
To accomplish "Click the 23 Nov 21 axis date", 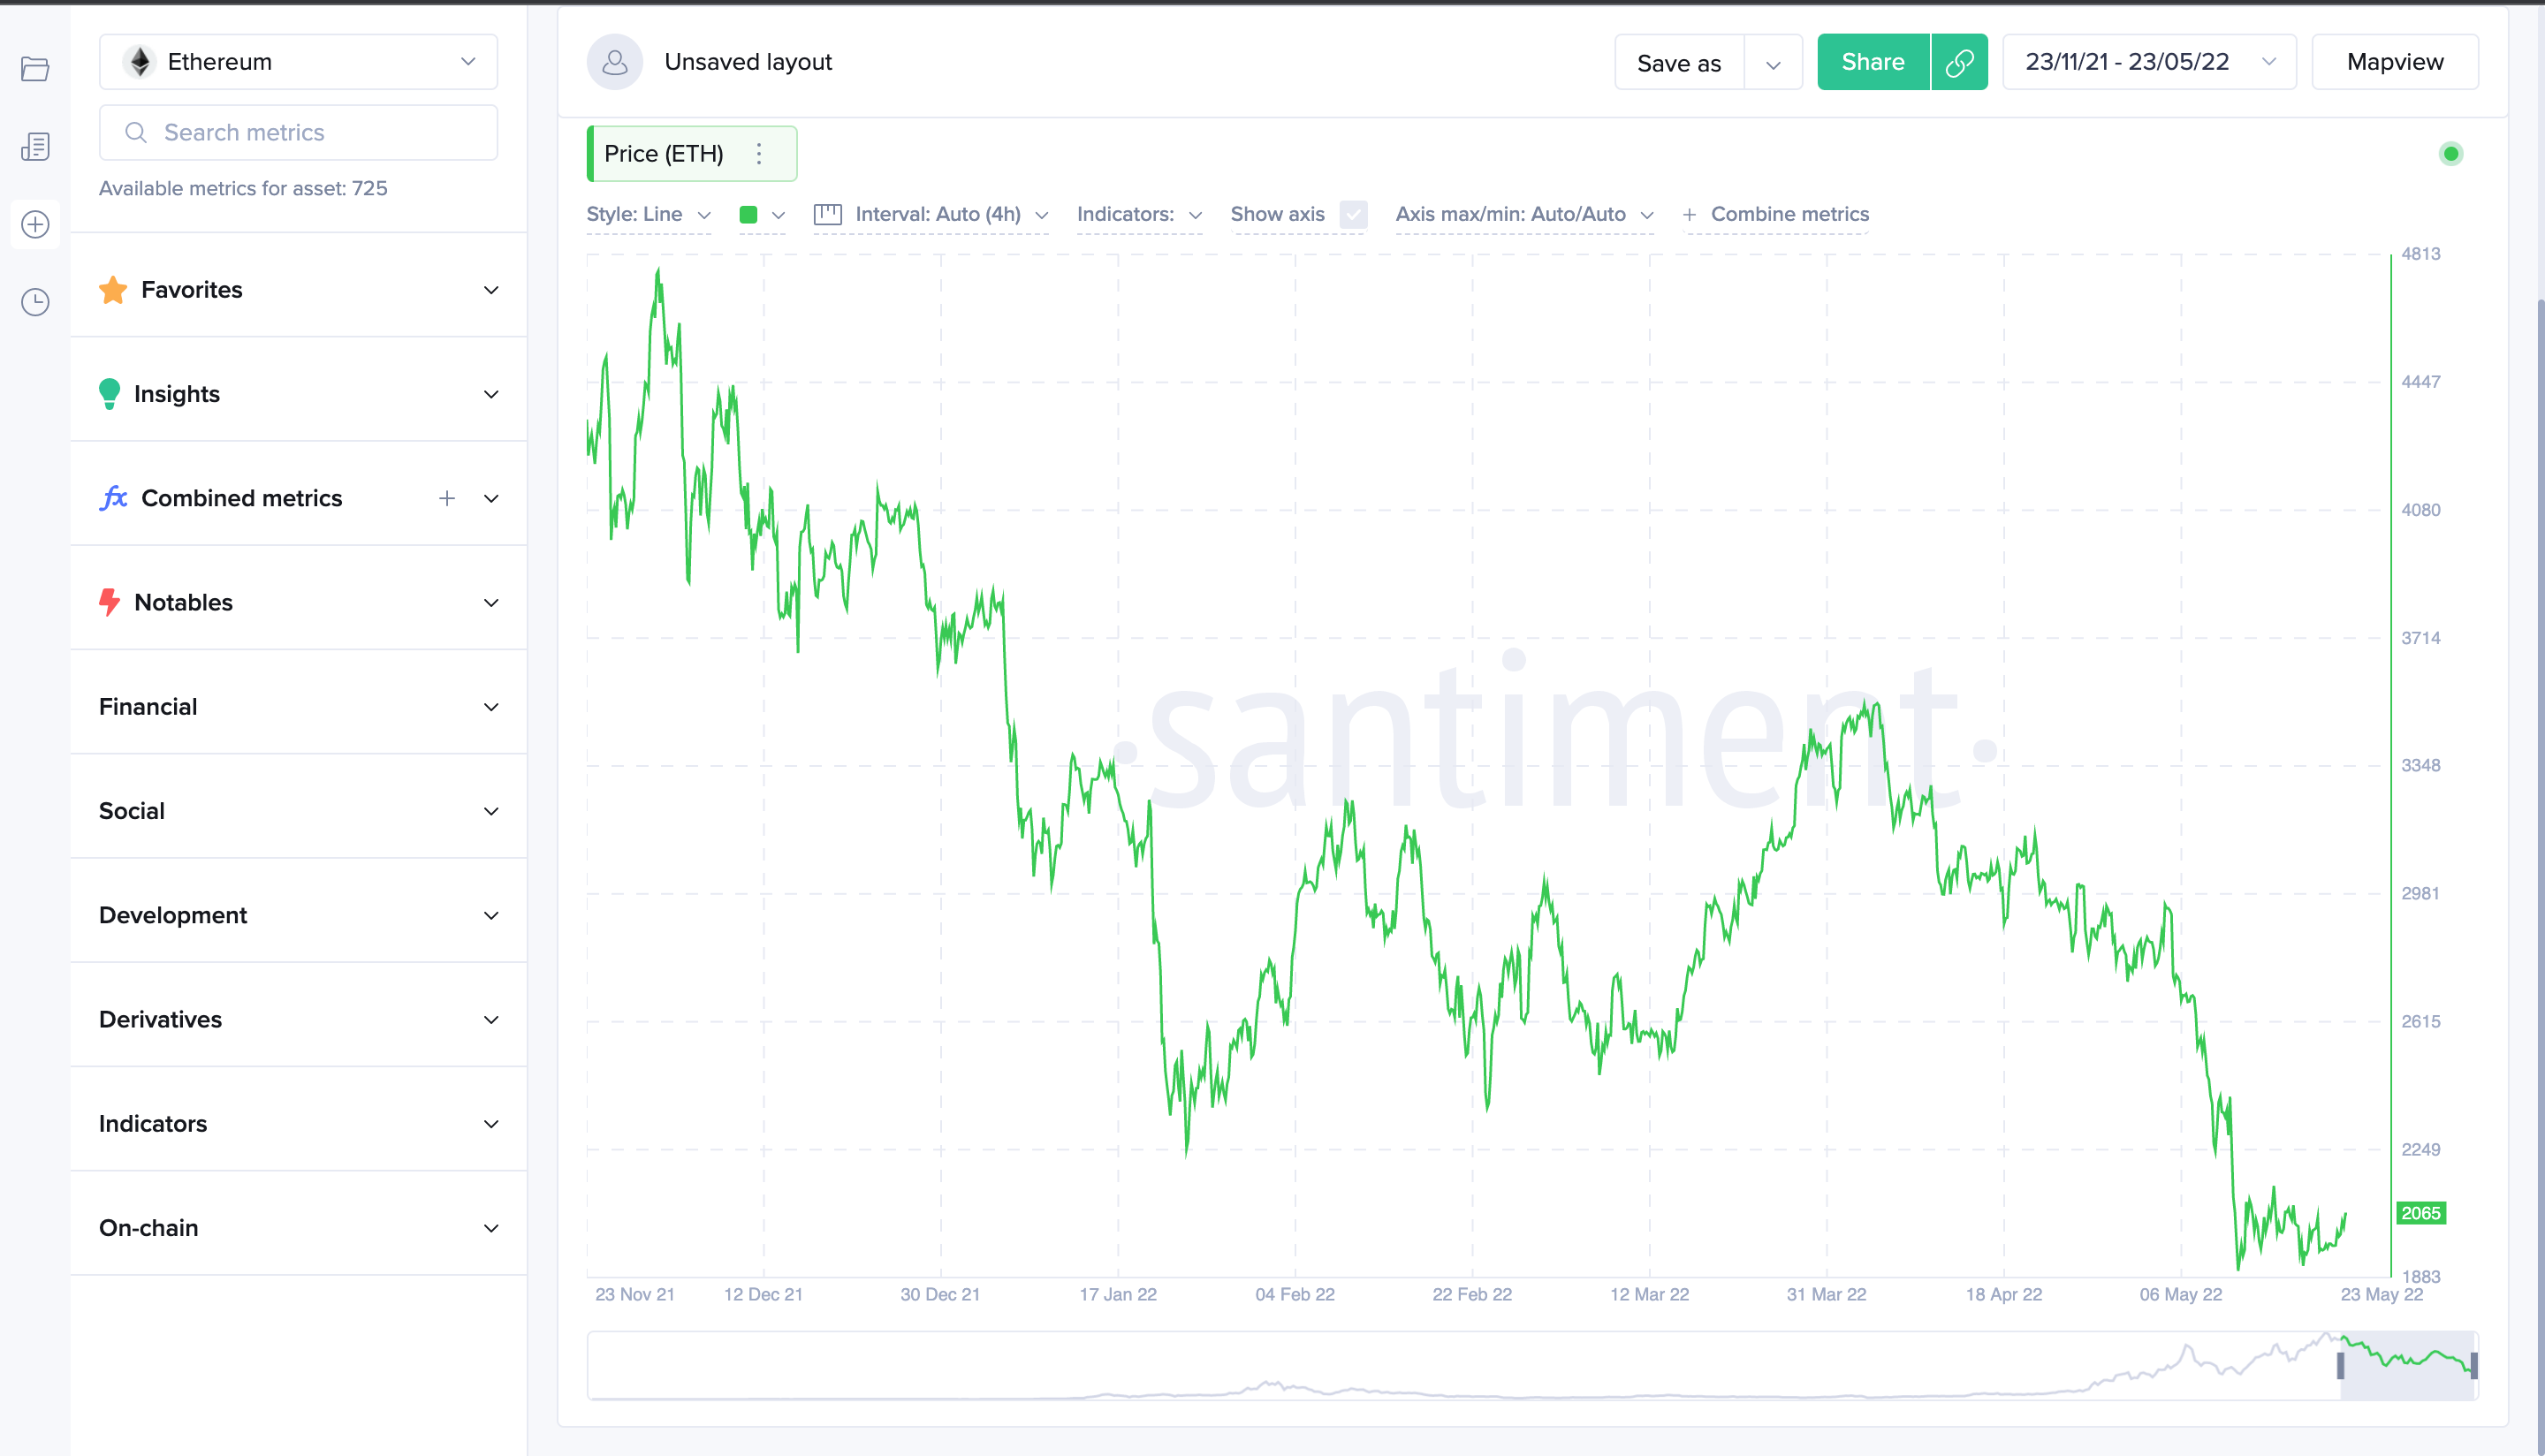I will point(635,1294).
